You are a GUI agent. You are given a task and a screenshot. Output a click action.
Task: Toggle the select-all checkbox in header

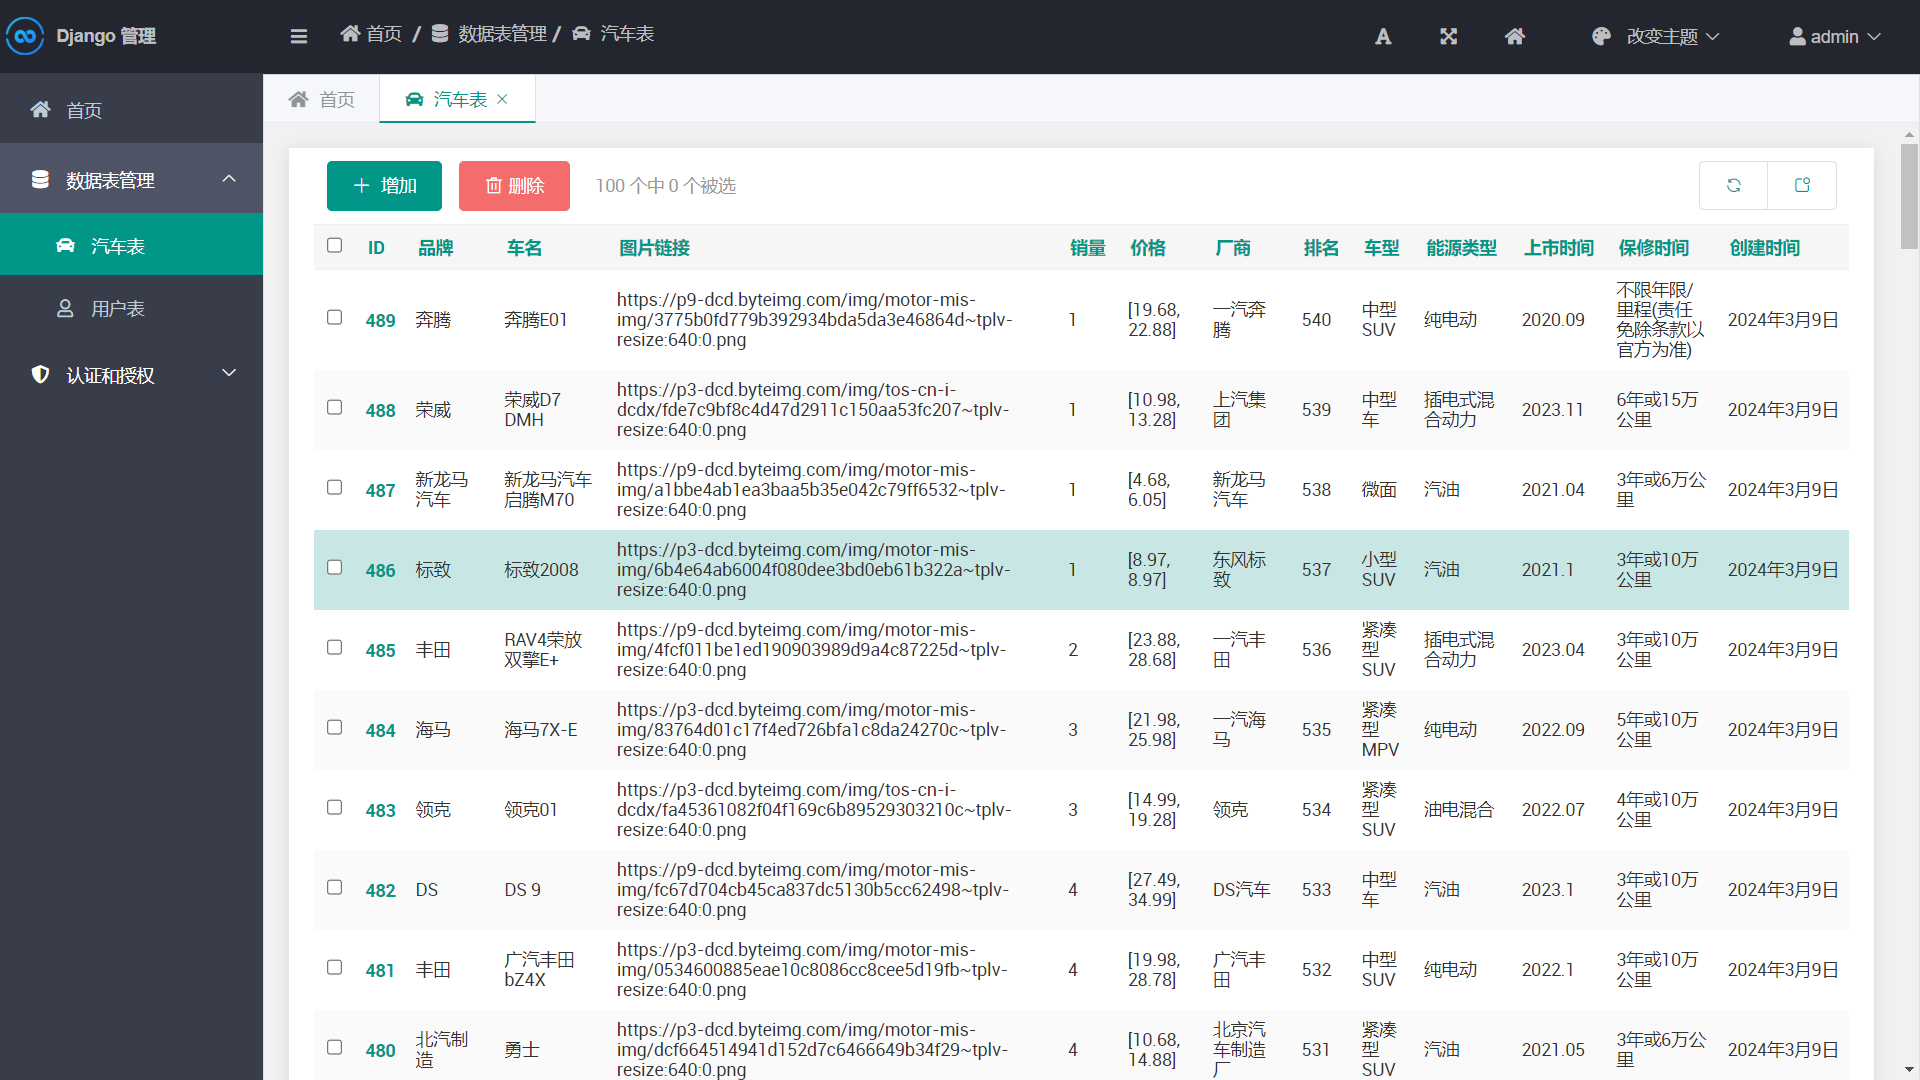[x=334, y=245]
